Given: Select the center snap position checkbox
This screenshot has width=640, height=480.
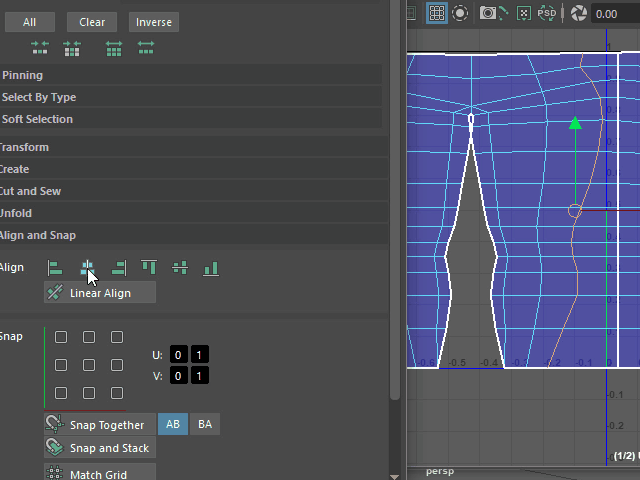Looking at the screenshot, I should [89, 366].
